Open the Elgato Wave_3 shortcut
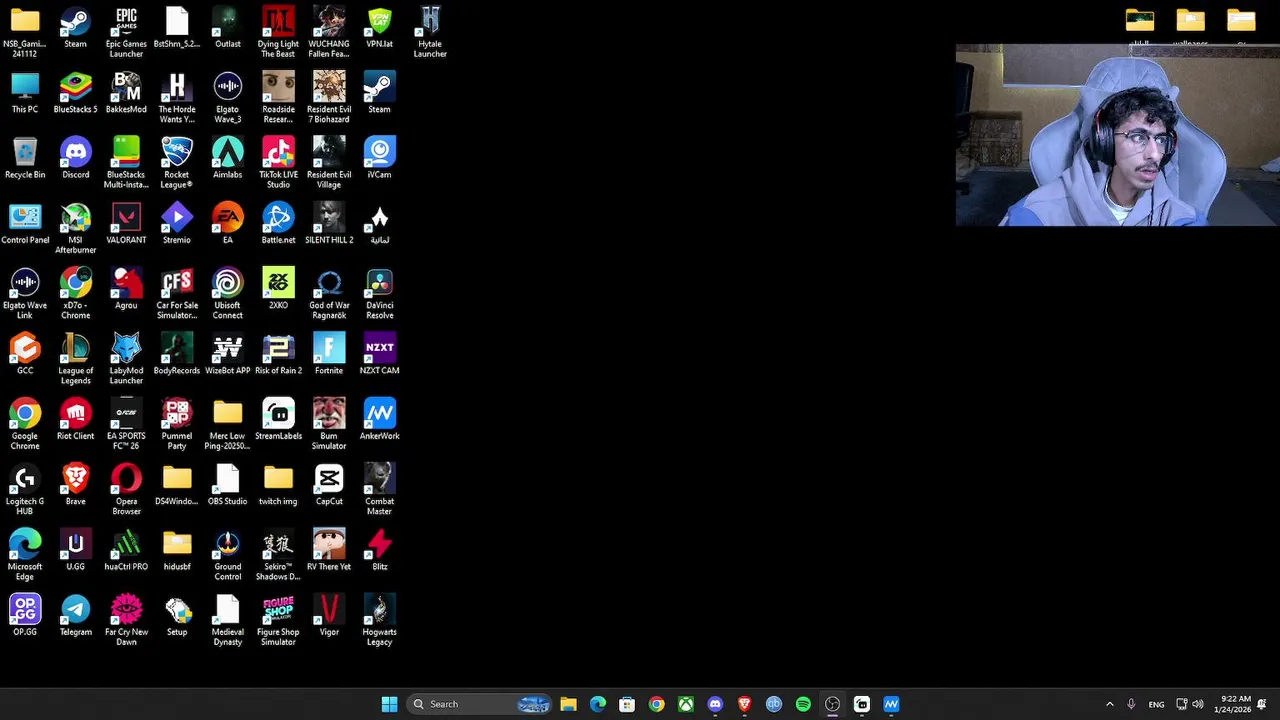 click(227, 98)
